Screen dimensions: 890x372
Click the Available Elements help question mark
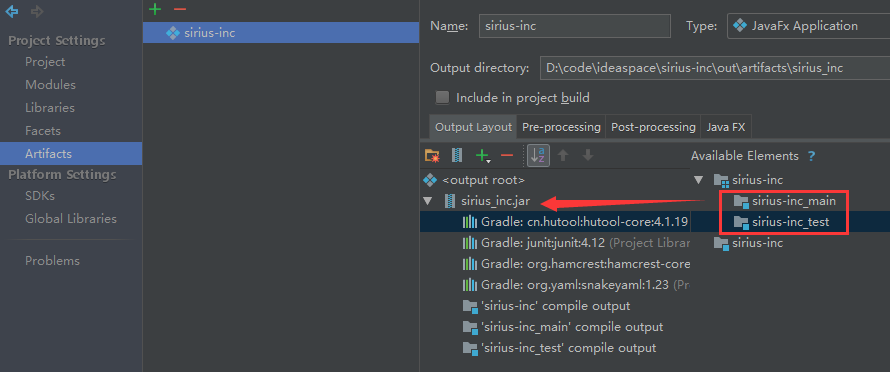[x=812, y=156]
